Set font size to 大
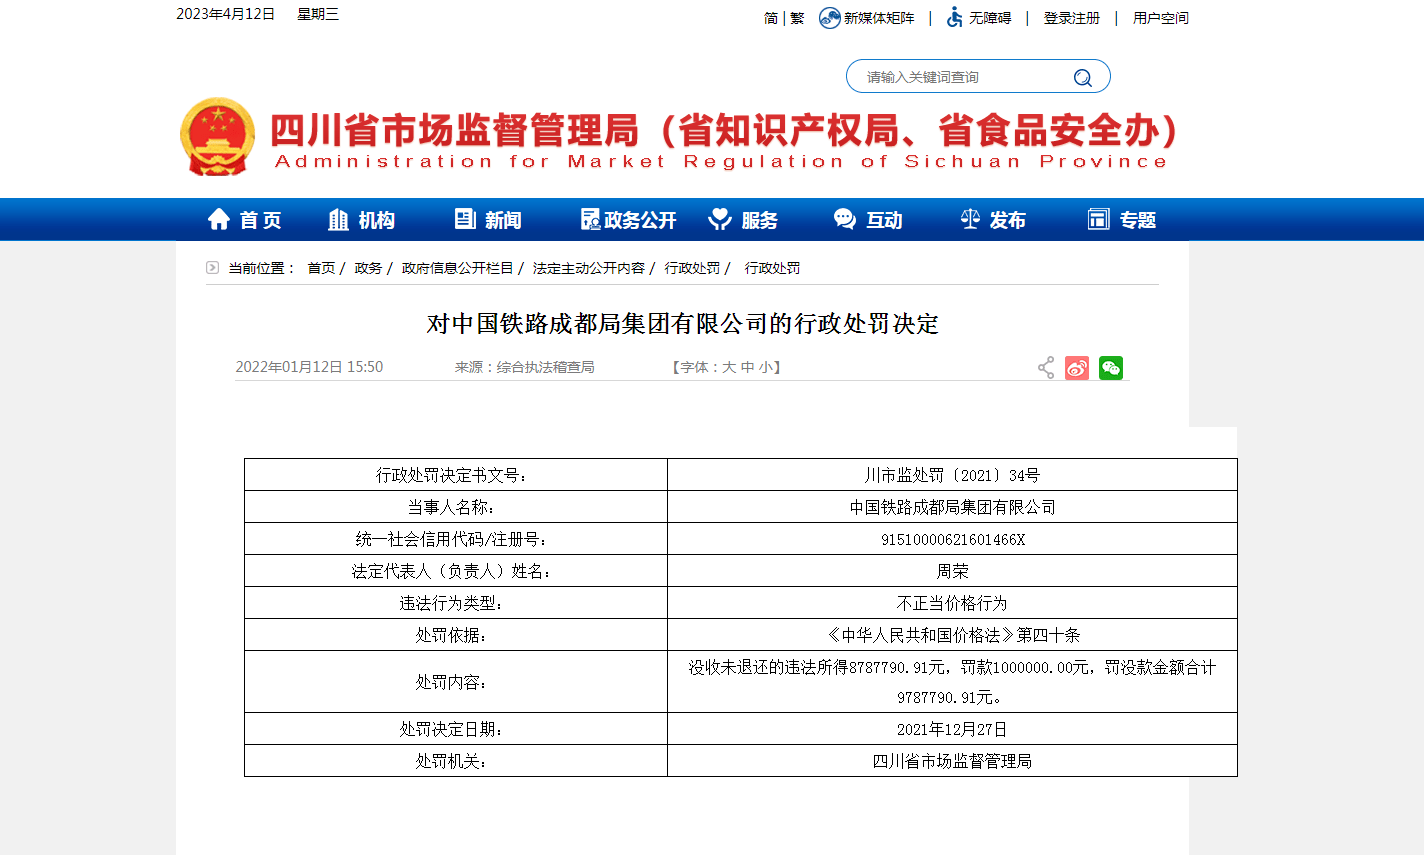Screen dimensions: 1424x855 click(729, 368)
